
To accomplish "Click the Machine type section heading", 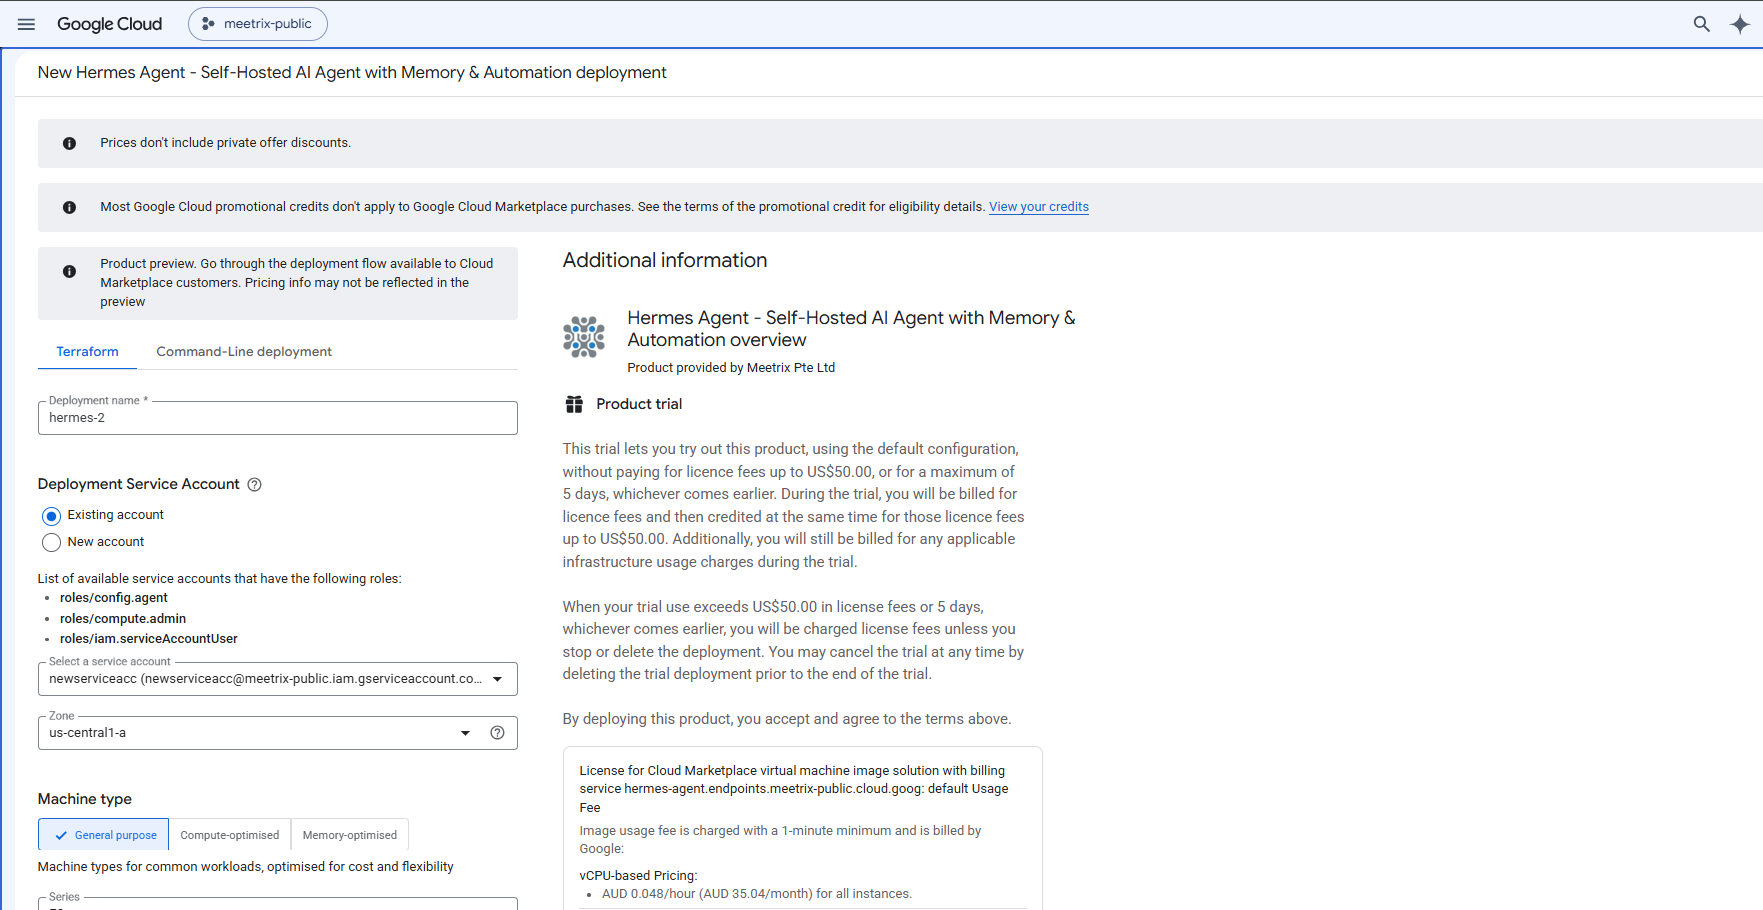I will coord(85,799).
